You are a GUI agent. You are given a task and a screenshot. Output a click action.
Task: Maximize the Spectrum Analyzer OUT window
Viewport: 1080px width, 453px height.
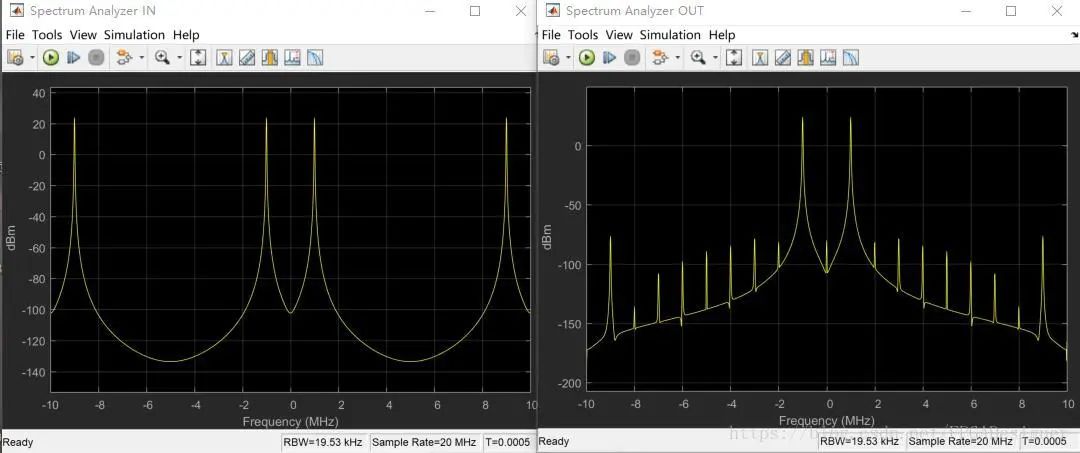1011,11
